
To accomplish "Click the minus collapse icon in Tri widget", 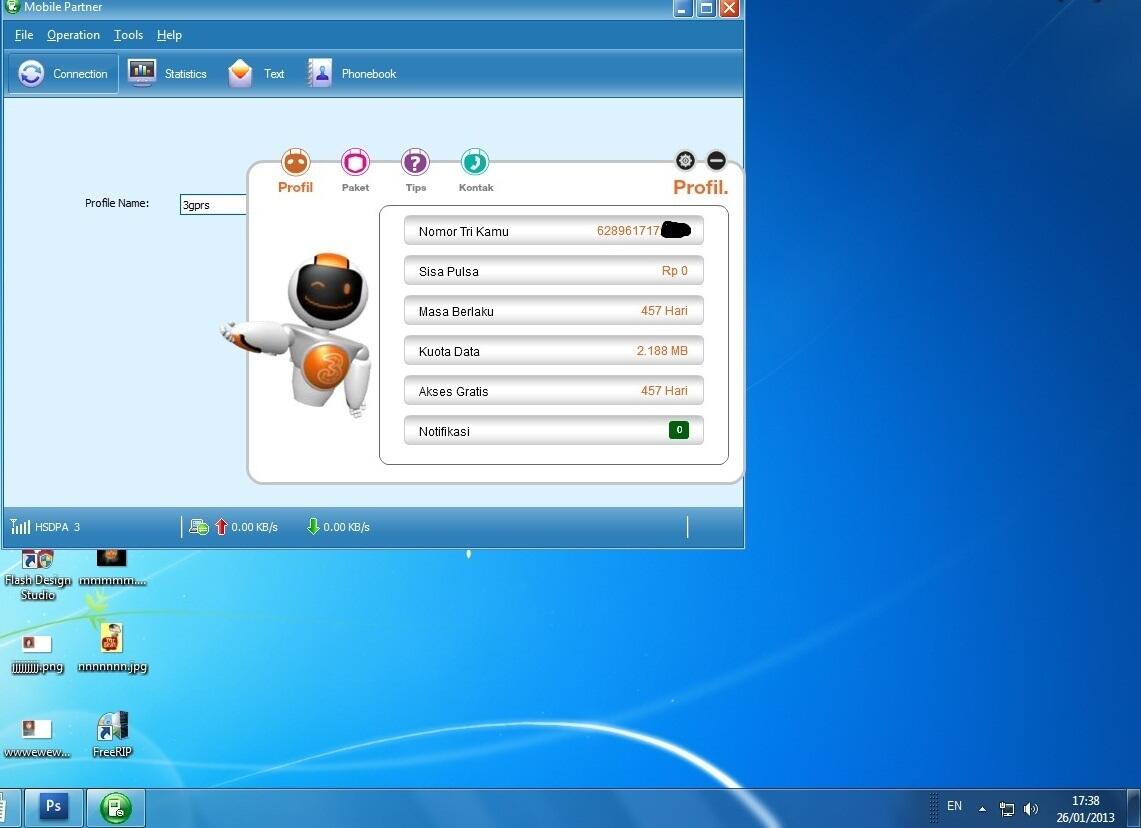I will 716,160.
